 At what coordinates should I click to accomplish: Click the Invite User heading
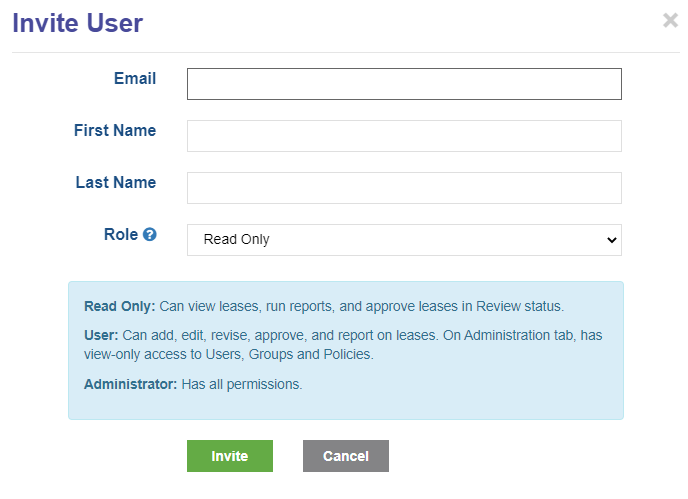click(x=78, y=23)
